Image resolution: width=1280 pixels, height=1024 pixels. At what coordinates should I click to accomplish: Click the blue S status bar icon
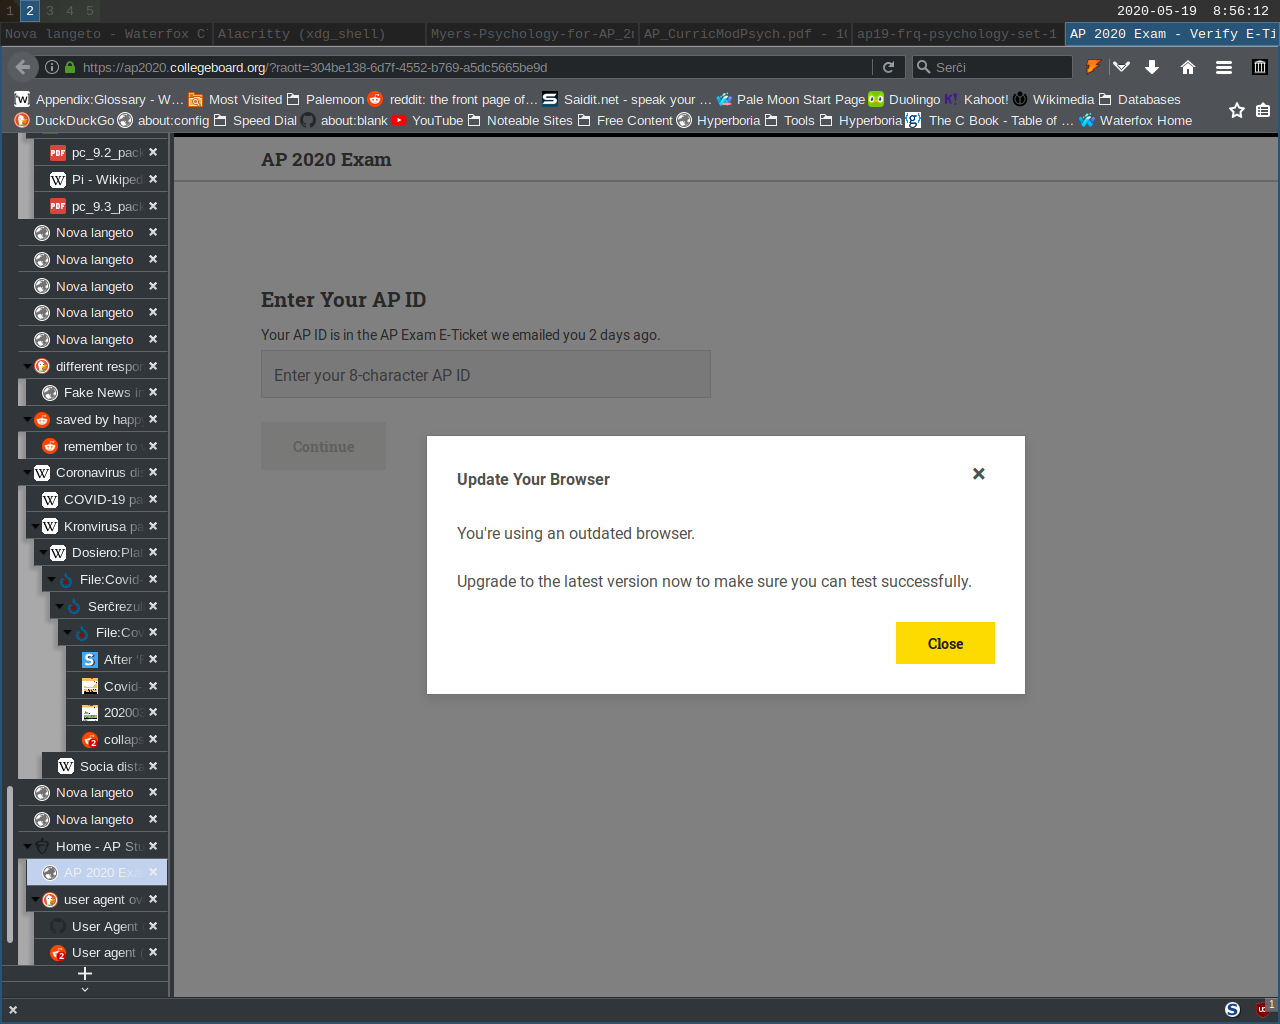pyautogui.click(x=1232, y=1010)
